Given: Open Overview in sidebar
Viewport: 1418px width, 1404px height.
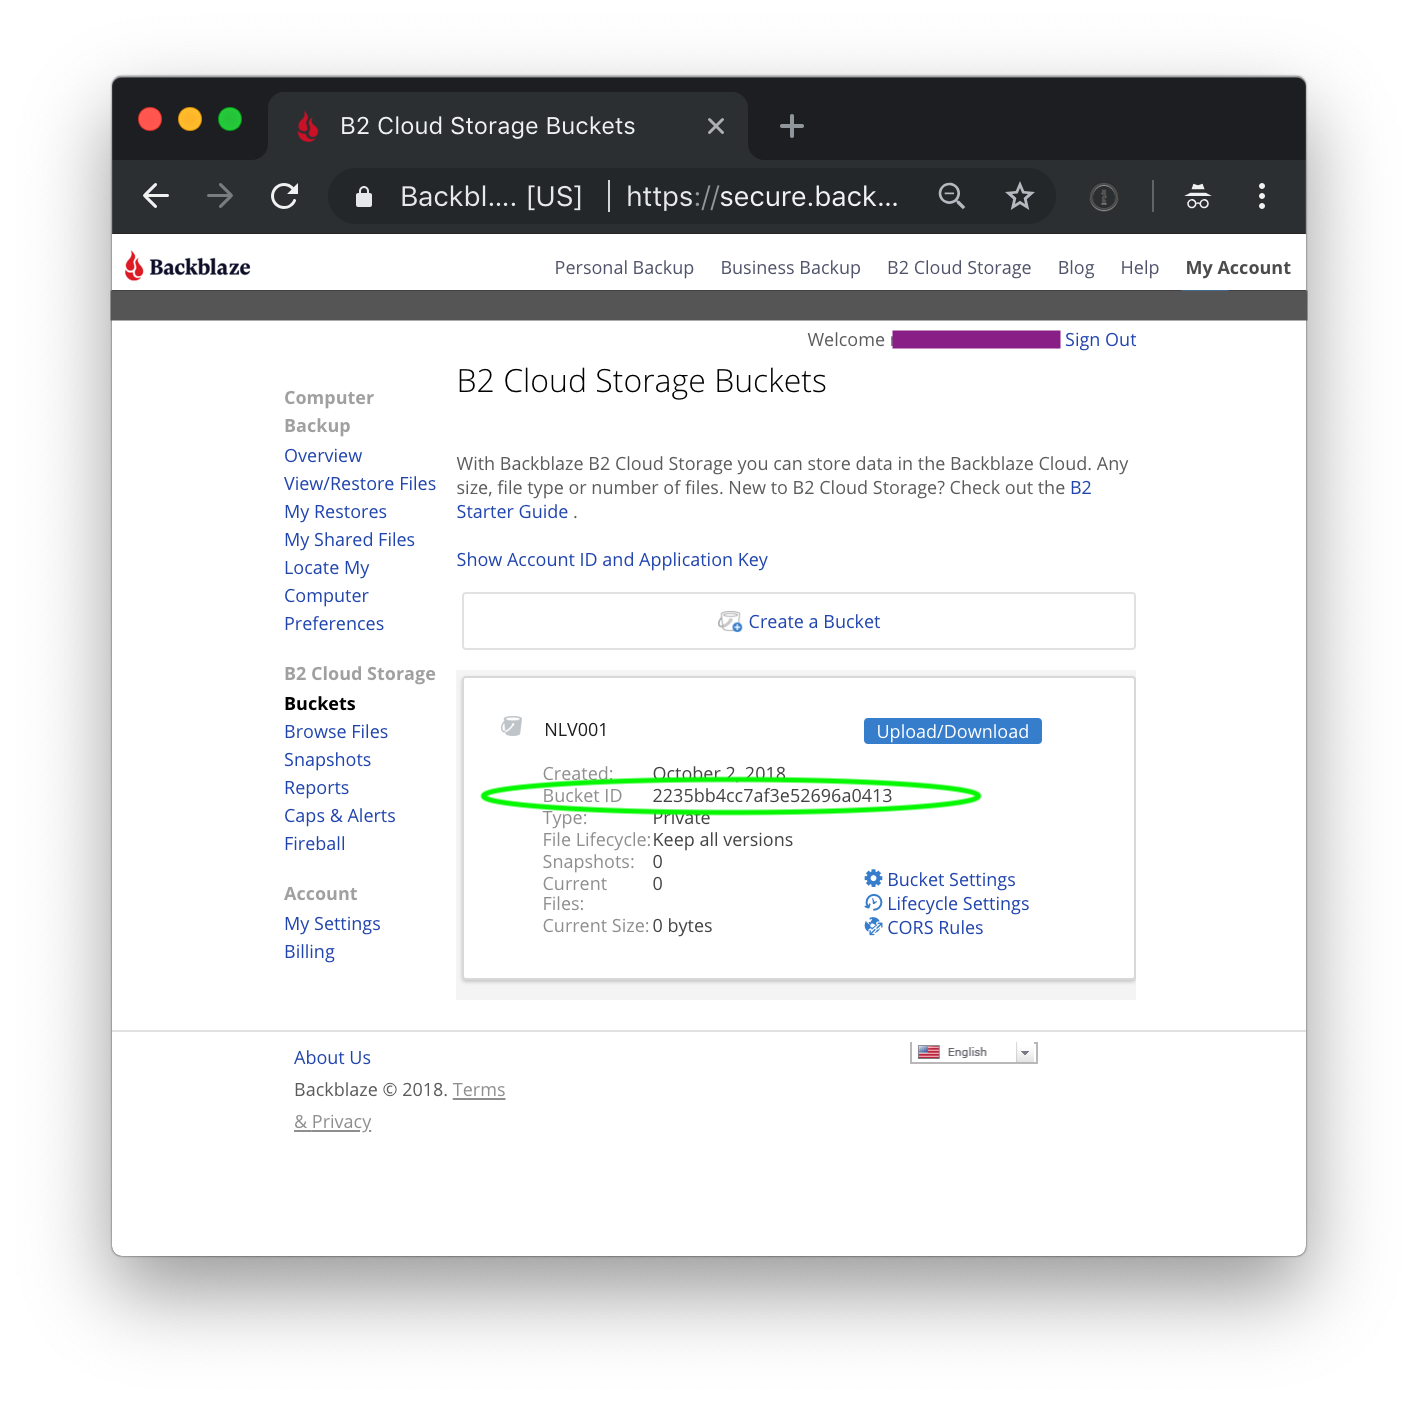Looking at the screenshot, I should coord(323,456).
